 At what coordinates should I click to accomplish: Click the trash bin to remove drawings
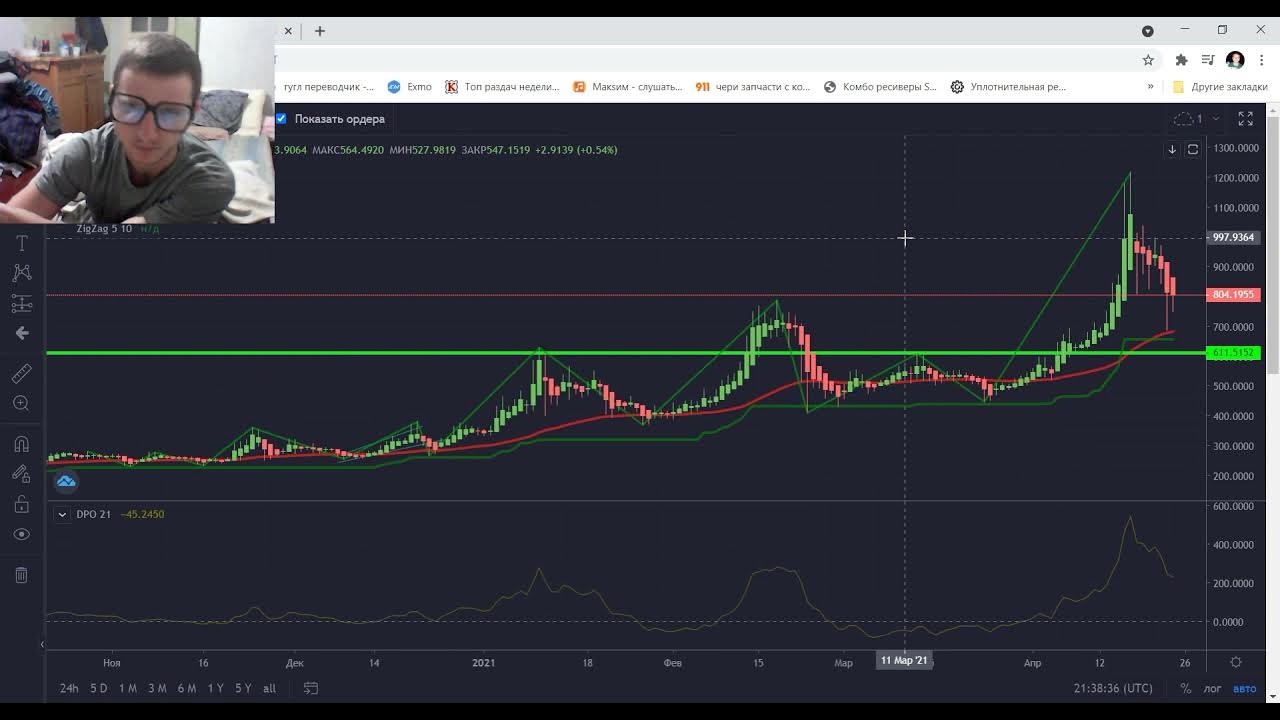pos(22,575)
